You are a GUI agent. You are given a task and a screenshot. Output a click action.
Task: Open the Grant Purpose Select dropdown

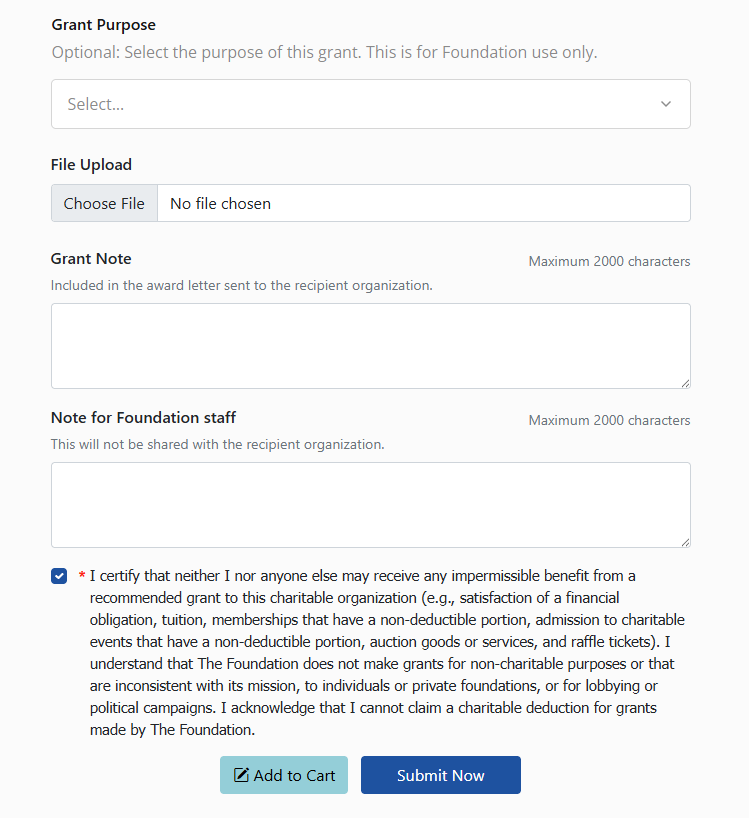[x=371, y=104]
